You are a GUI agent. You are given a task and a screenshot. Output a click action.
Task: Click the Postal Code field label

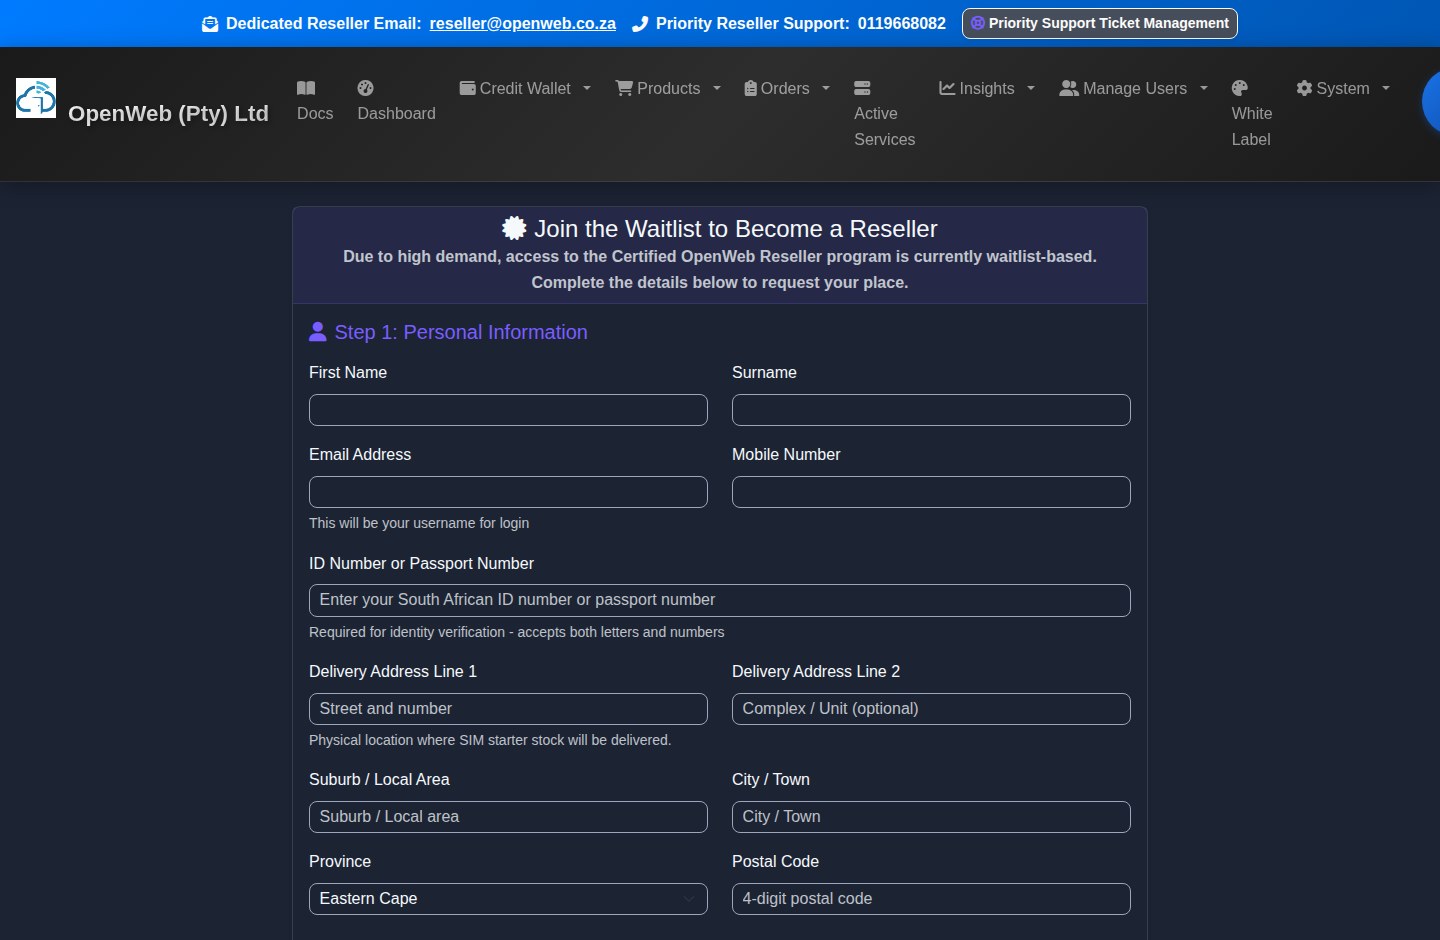(775, 861)
